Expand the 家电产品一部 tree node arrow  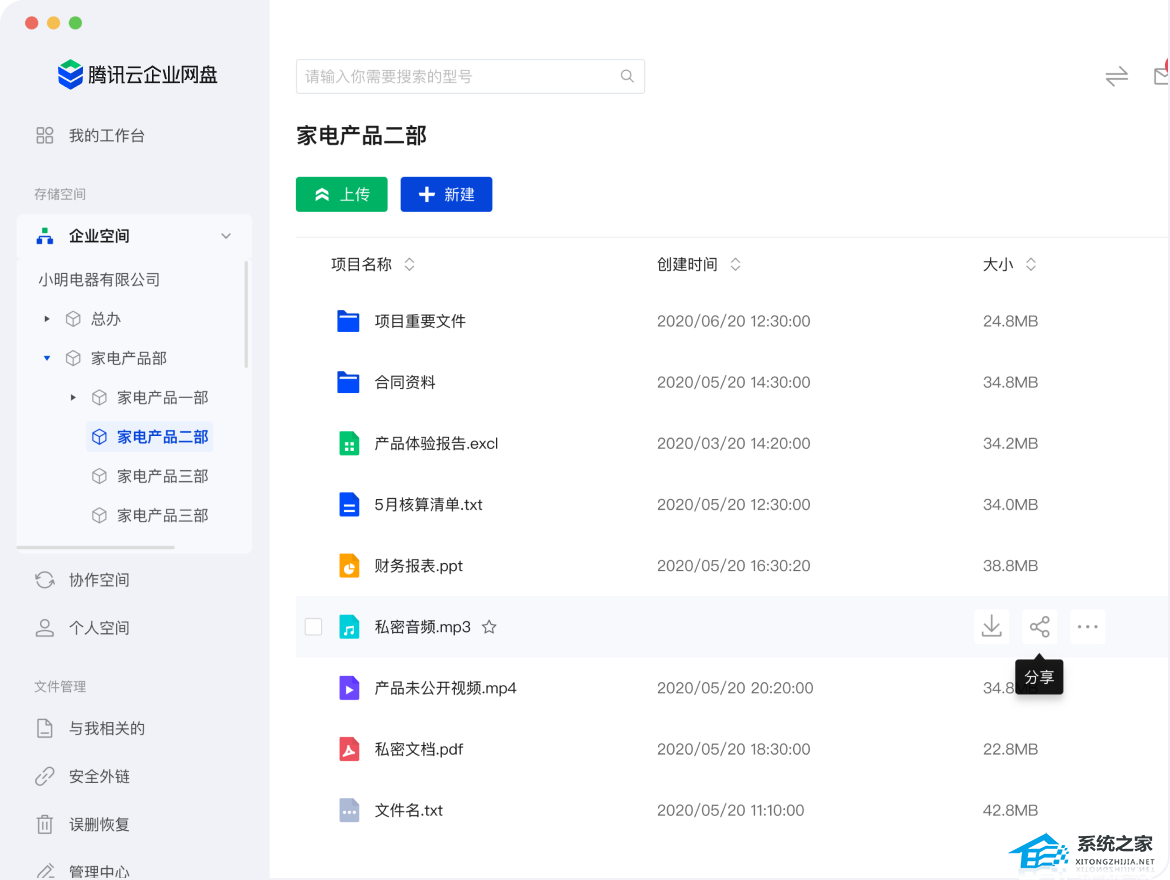click(73, 397)
